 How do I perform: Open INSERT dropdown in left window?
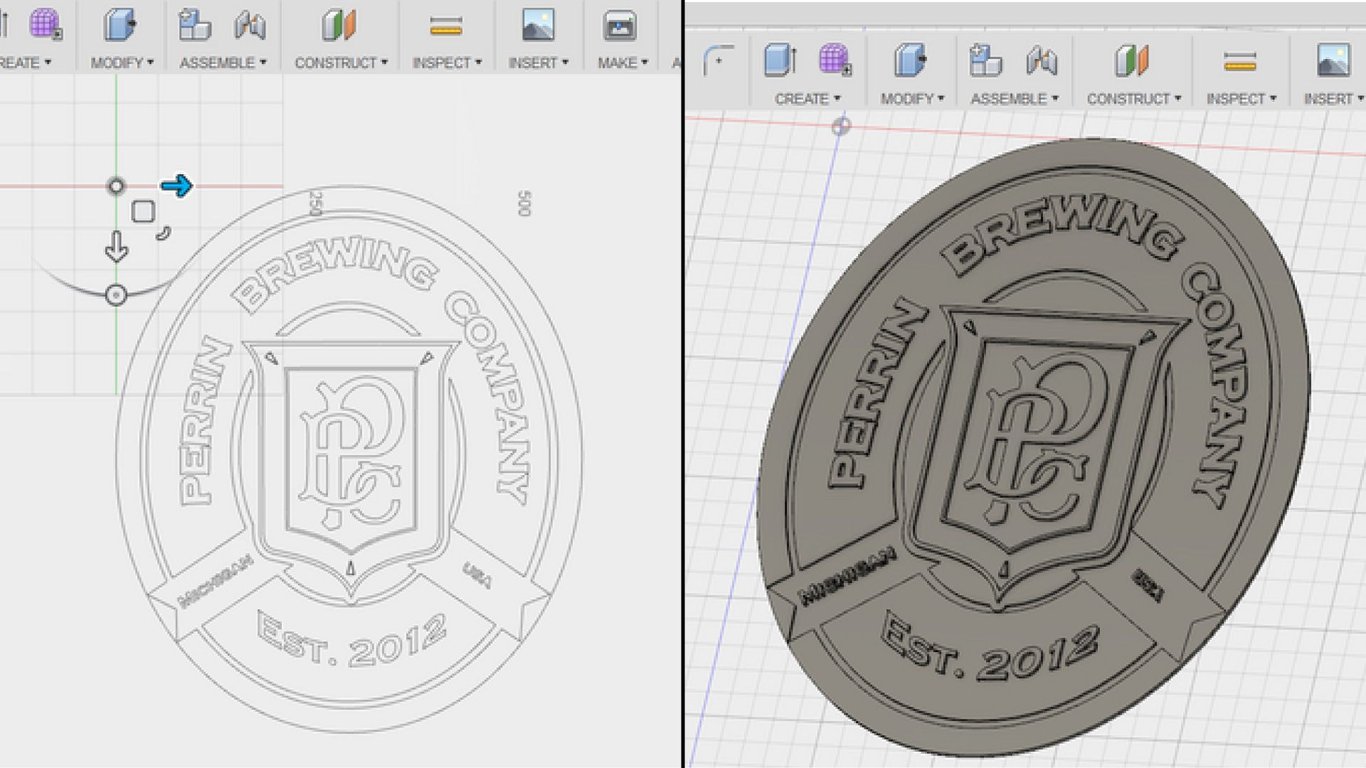pos(539,62)
